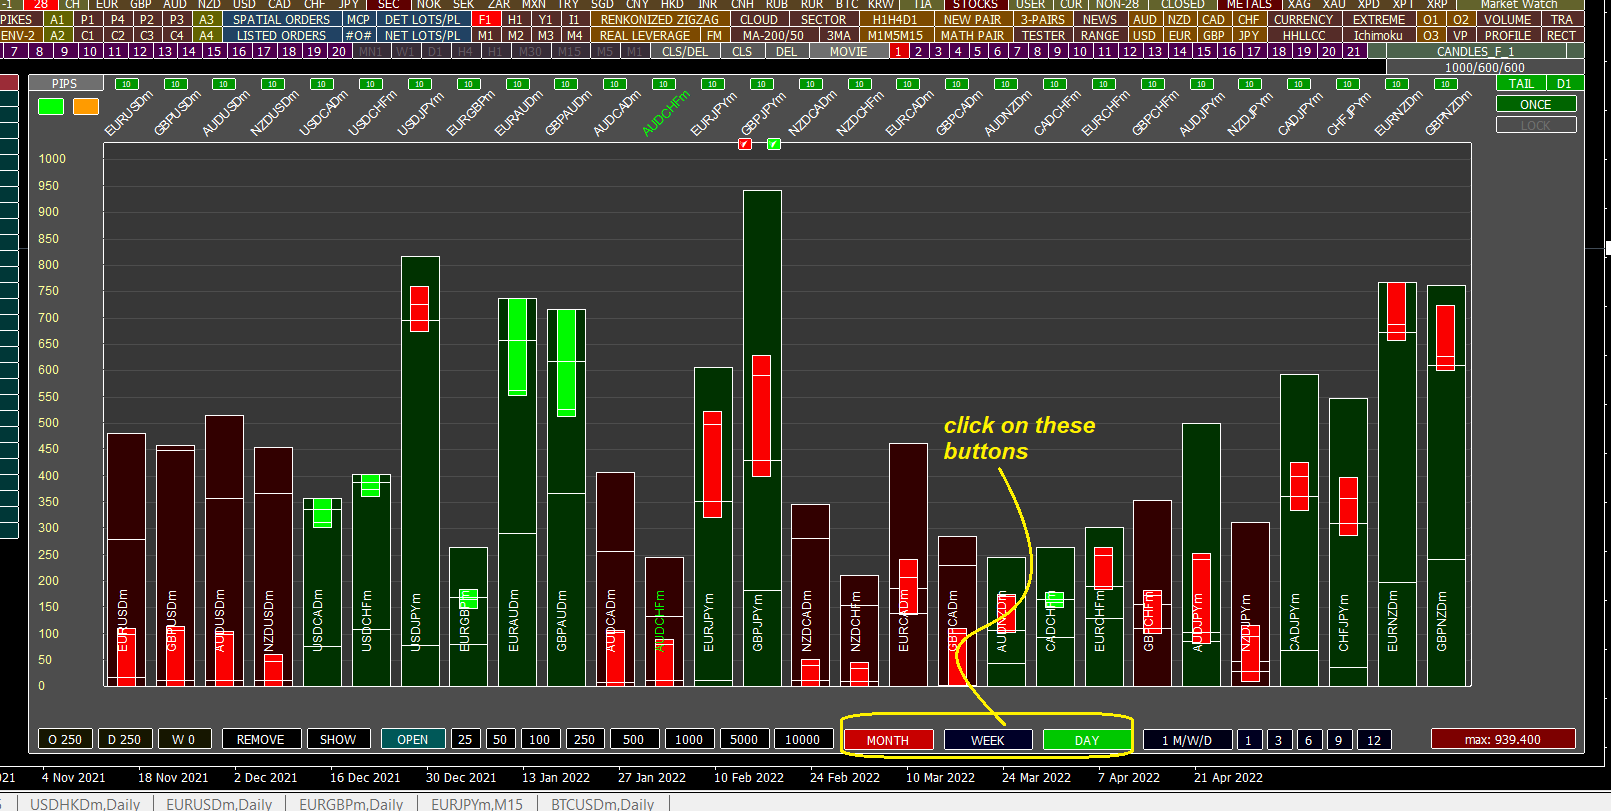The width and height of the screenshot is (1611, 811).
Task: Open the CANDLES_F_1 selector
Action: (1476, 51)
